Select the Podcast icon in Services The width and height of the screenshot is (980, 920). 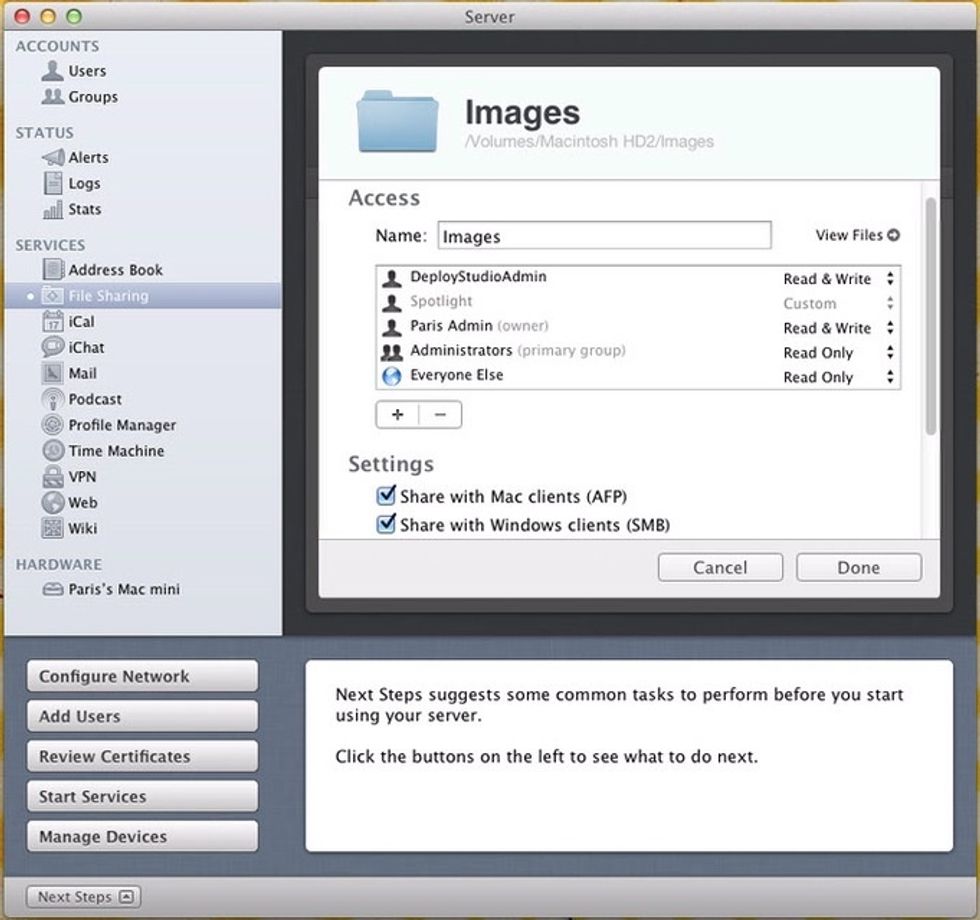pos(53,399)
